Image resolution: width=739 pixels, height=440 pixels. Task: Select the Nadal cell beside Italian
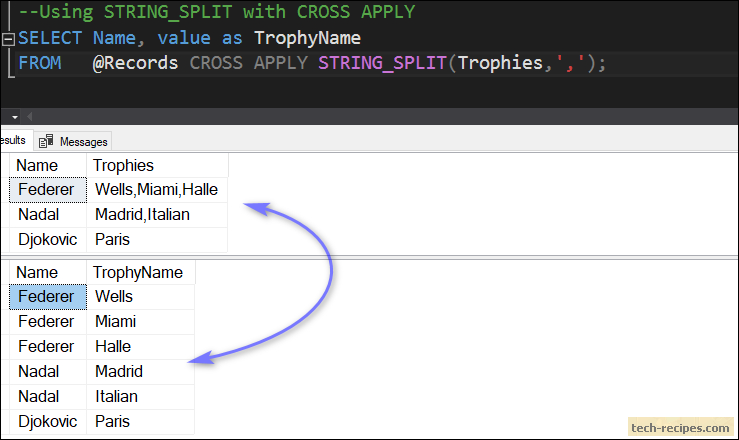pos(48,397)
